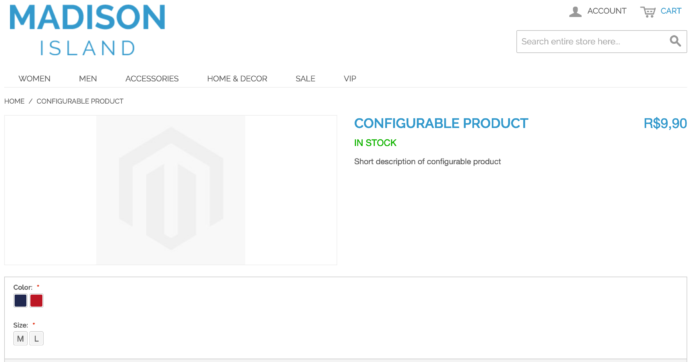Open the Accessories menu
Viewport: 700px width, 362px height.
click(x=152, y=79)
